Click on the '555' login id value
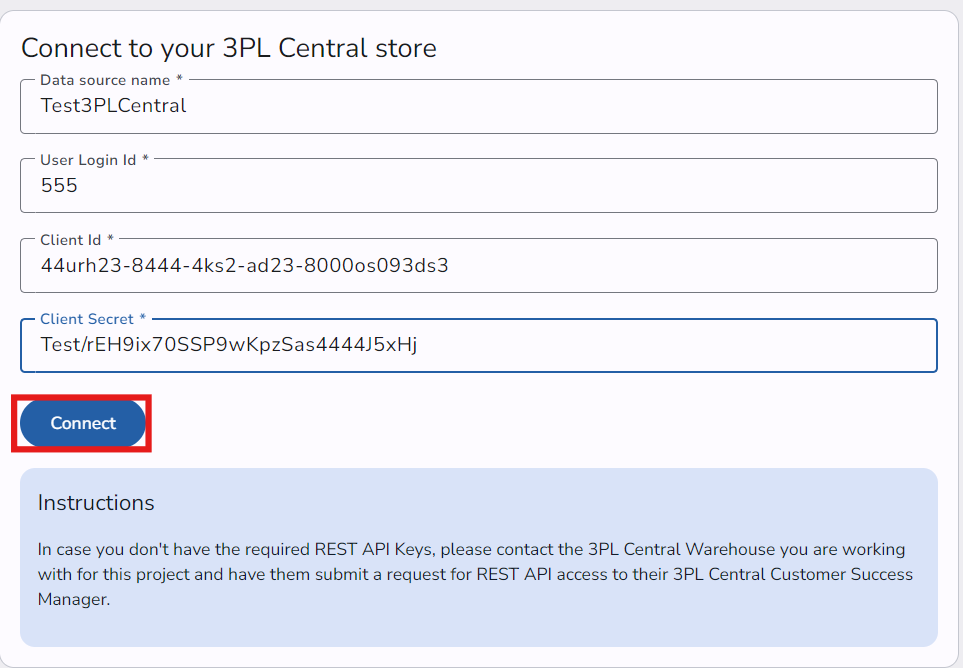This screenshot has height=668, width=963. click(59, 186)
